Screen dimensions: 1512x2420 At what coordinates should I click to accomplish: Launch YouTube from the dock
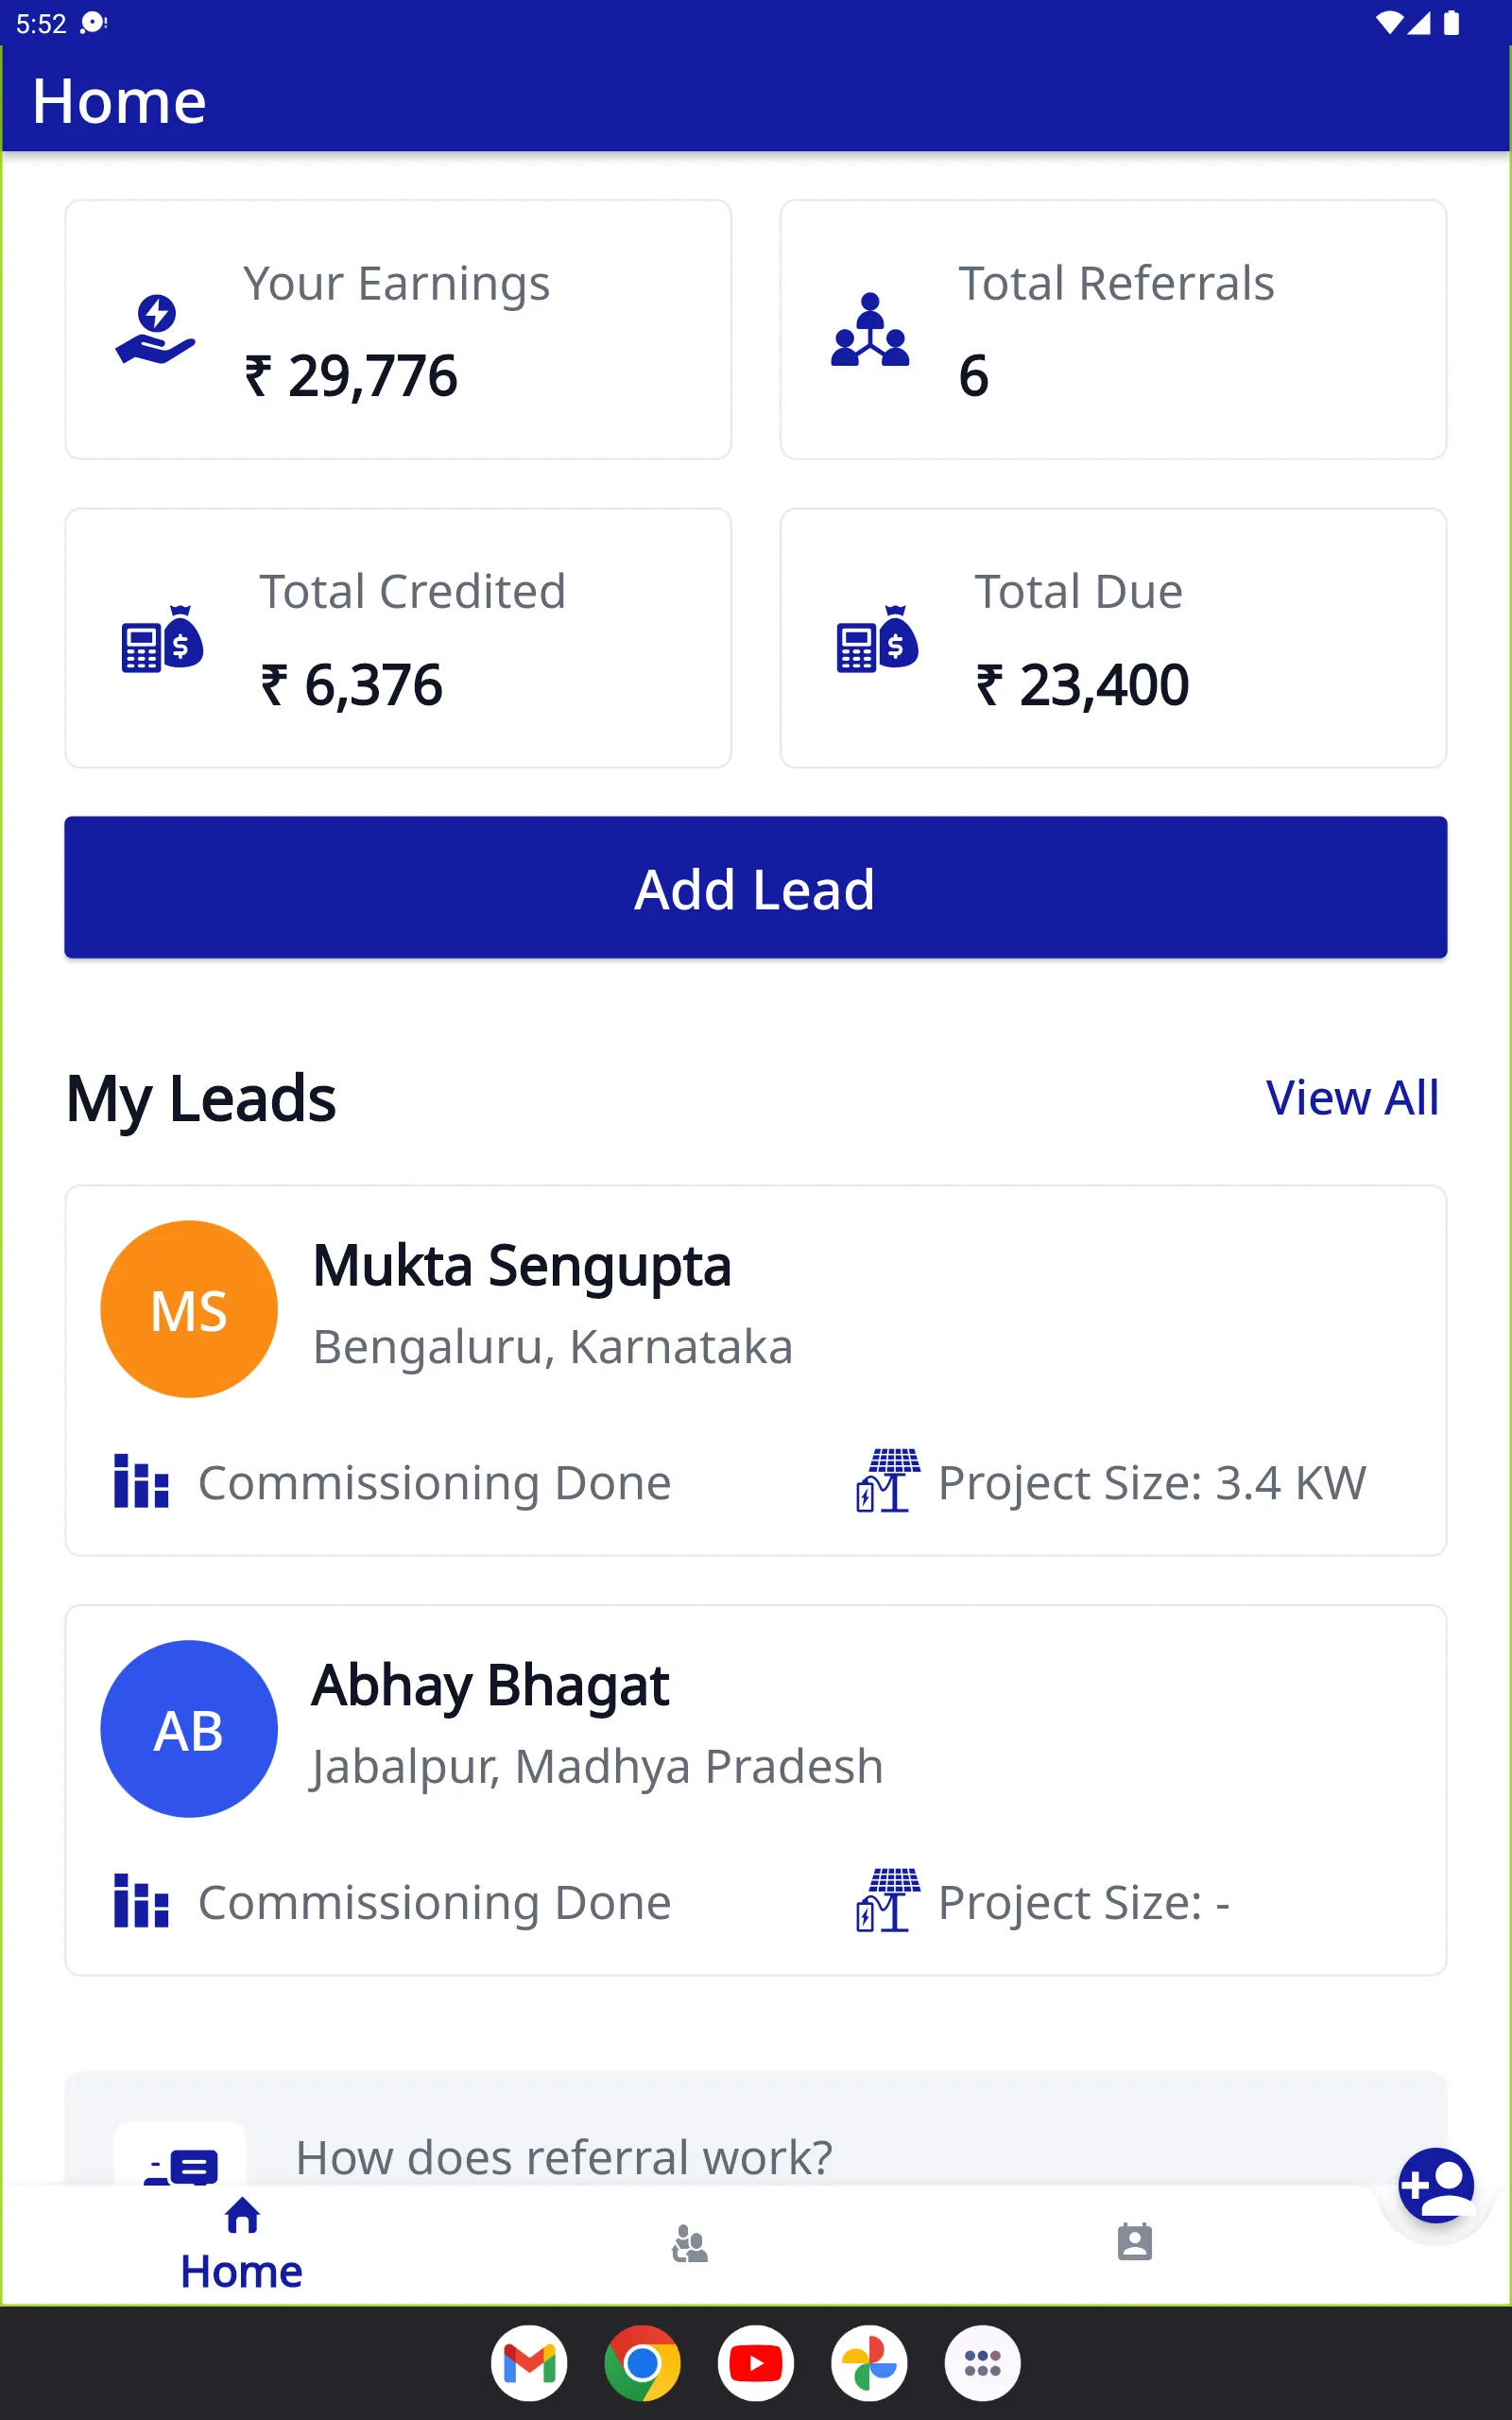(756, 2364)
